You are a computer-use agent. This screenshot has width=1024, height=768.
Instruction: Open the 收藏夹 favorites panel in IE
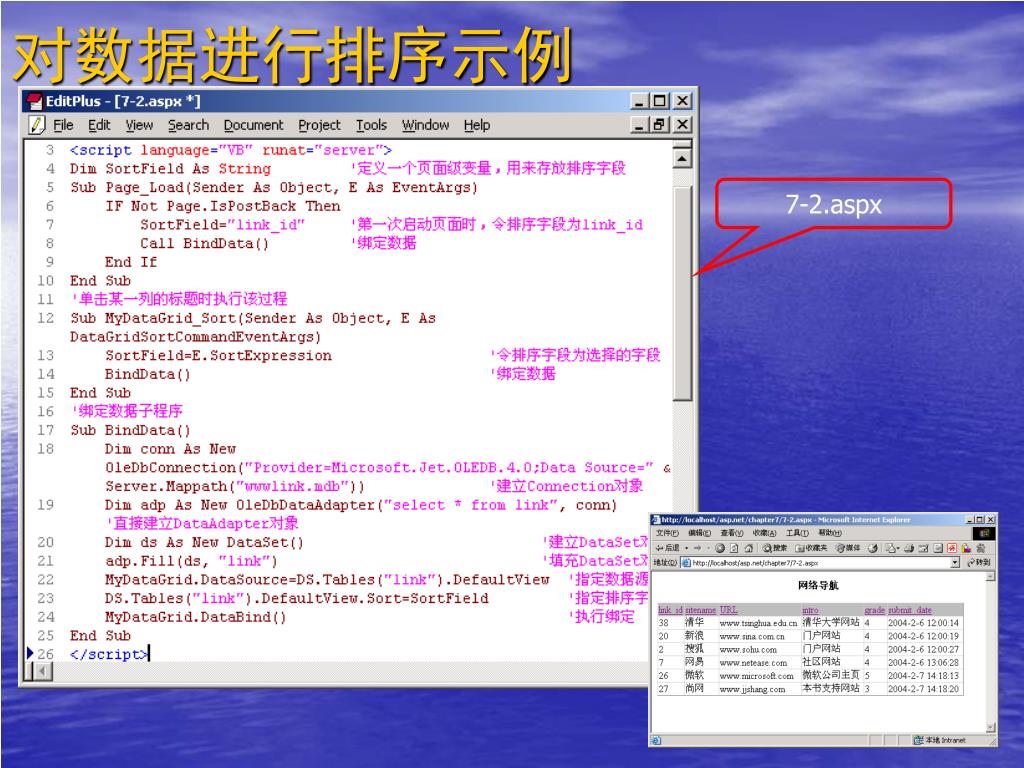[811, 548]
